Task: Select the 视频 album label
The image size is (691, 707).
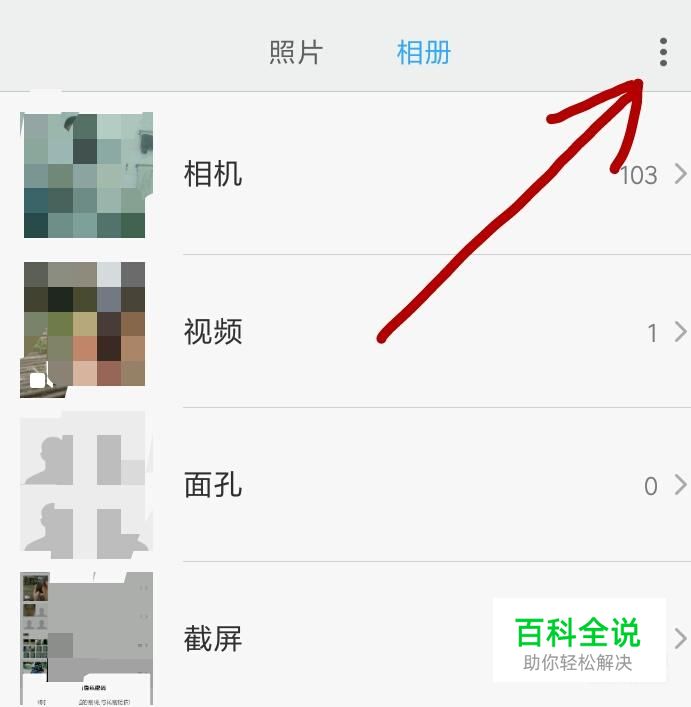Action: [213, 331]
